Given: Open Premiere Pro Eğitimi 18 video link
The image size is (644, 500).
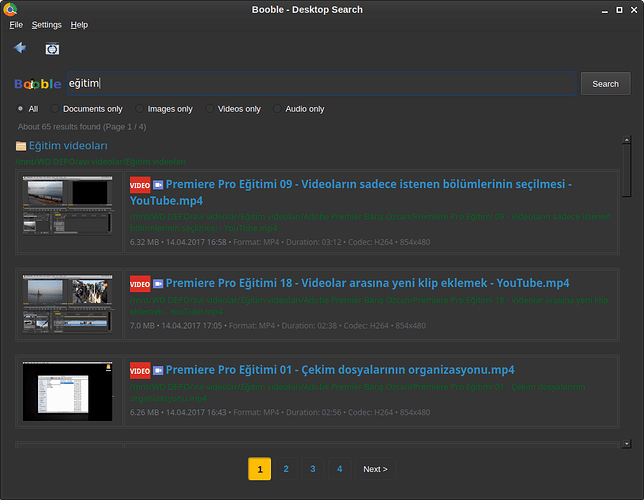Looking at the screenshot, I should click(x=368, y=283).
